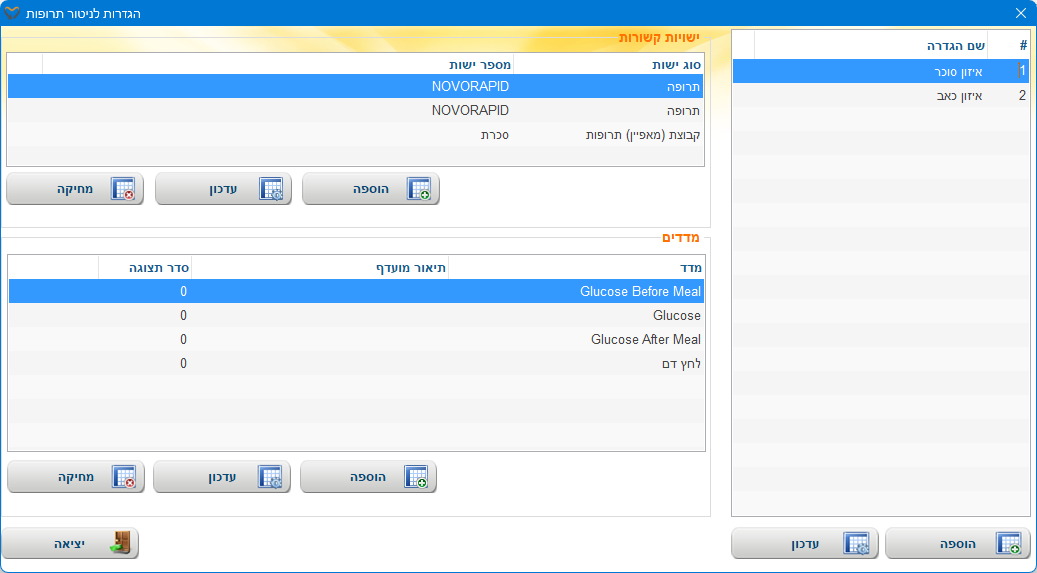1037x573 pixels.
Task: Click the הוספה add icon under ישויות קשורות
Action: 418,189
